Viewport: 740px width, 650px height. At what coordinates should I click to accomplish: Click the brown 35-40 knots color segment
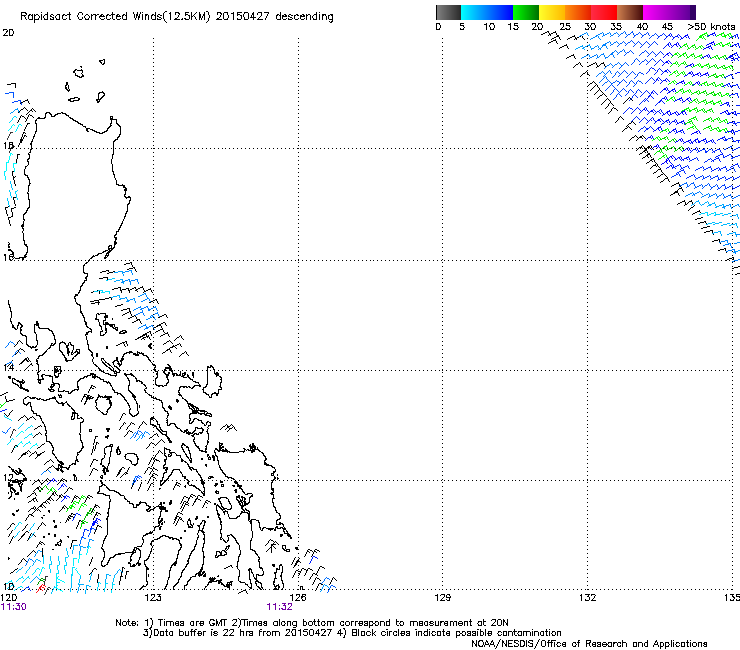coord(630,12)
